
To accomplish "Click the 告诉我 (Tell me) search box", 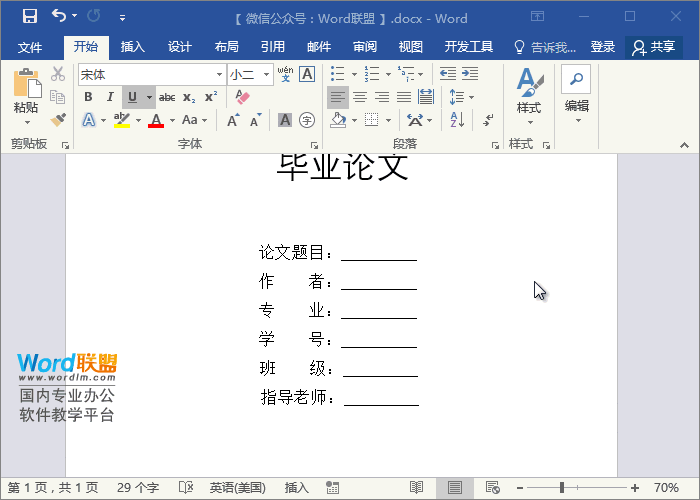I will (545, 47).
